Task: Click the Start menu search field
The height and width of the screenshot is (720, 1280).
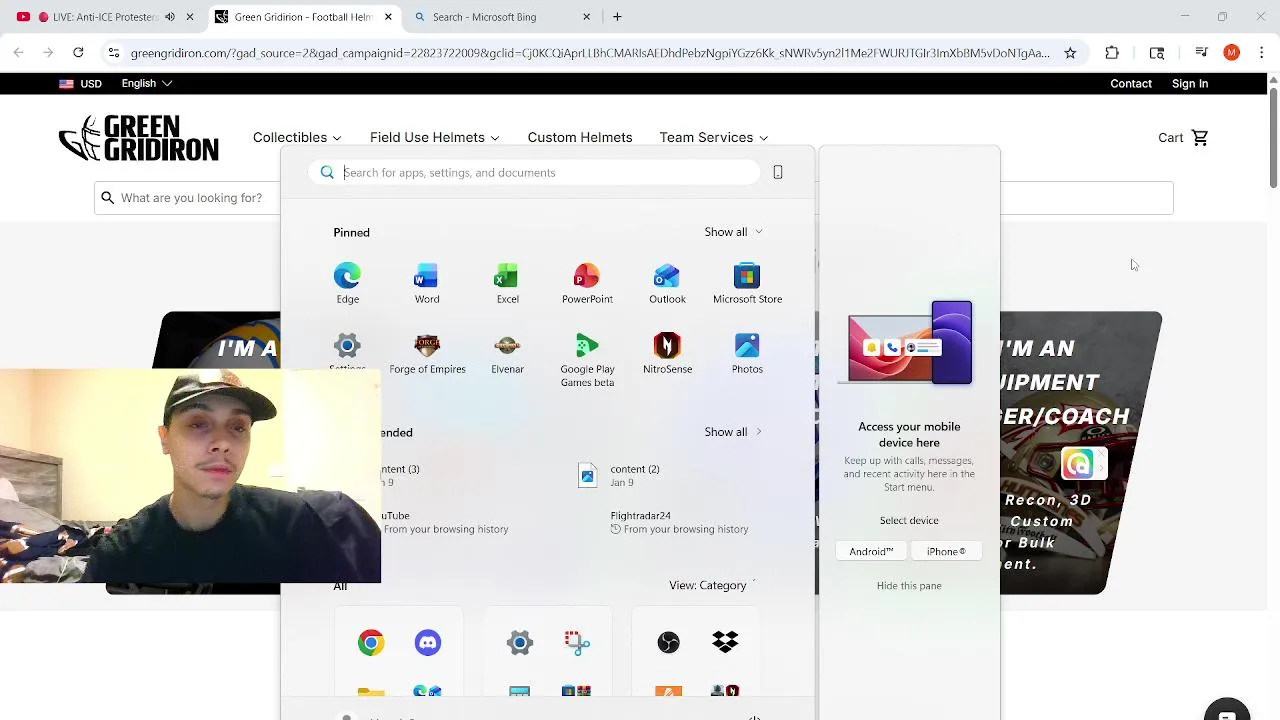Action: (535, 172)
